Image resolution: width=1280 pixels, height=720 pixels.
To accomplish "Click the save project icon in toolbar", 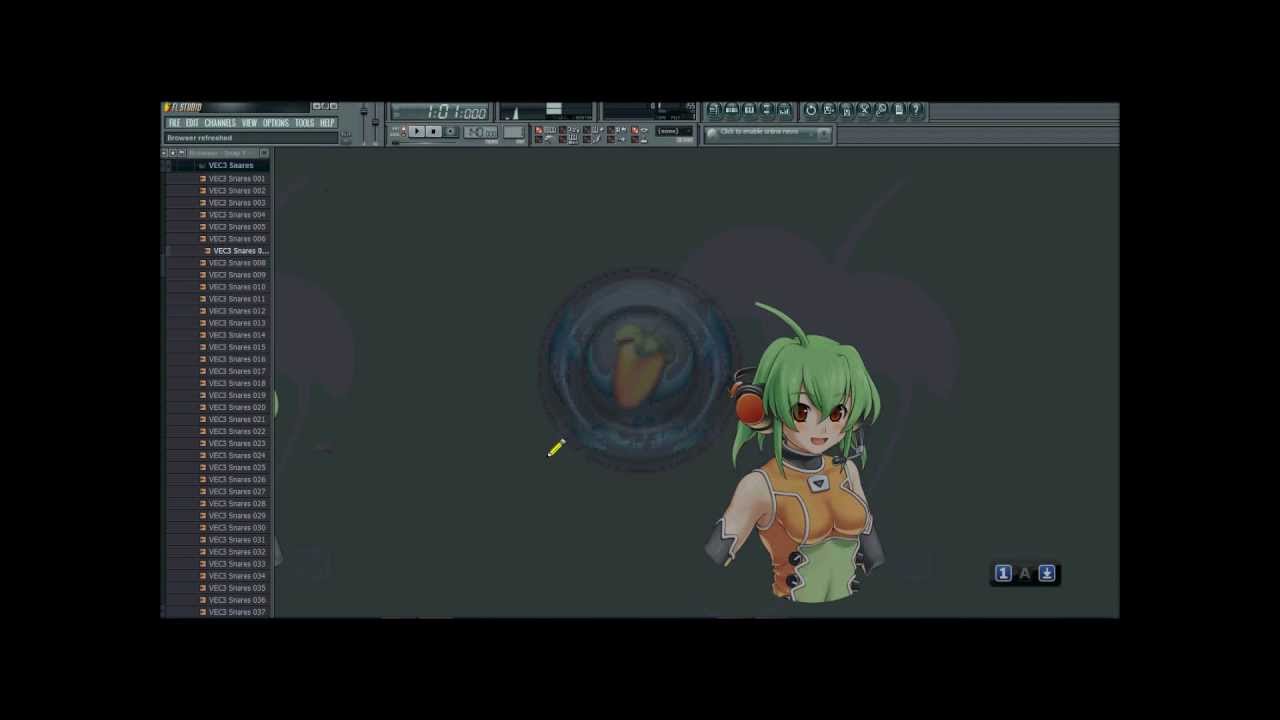I will tap(828, 110).
